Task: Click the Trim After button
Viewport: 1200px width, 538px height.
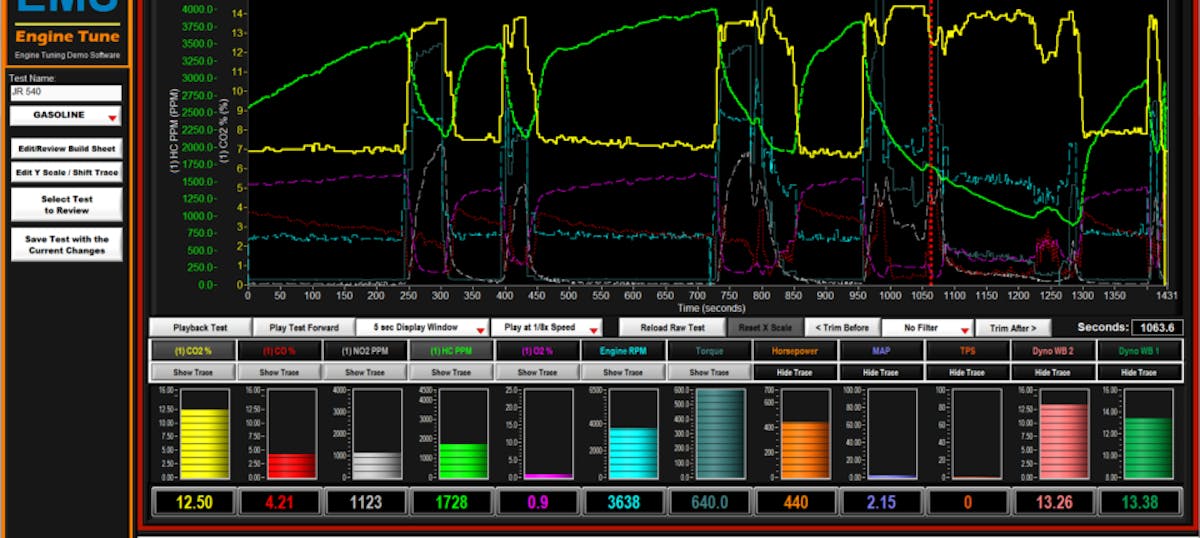Action: (1012, 327)
